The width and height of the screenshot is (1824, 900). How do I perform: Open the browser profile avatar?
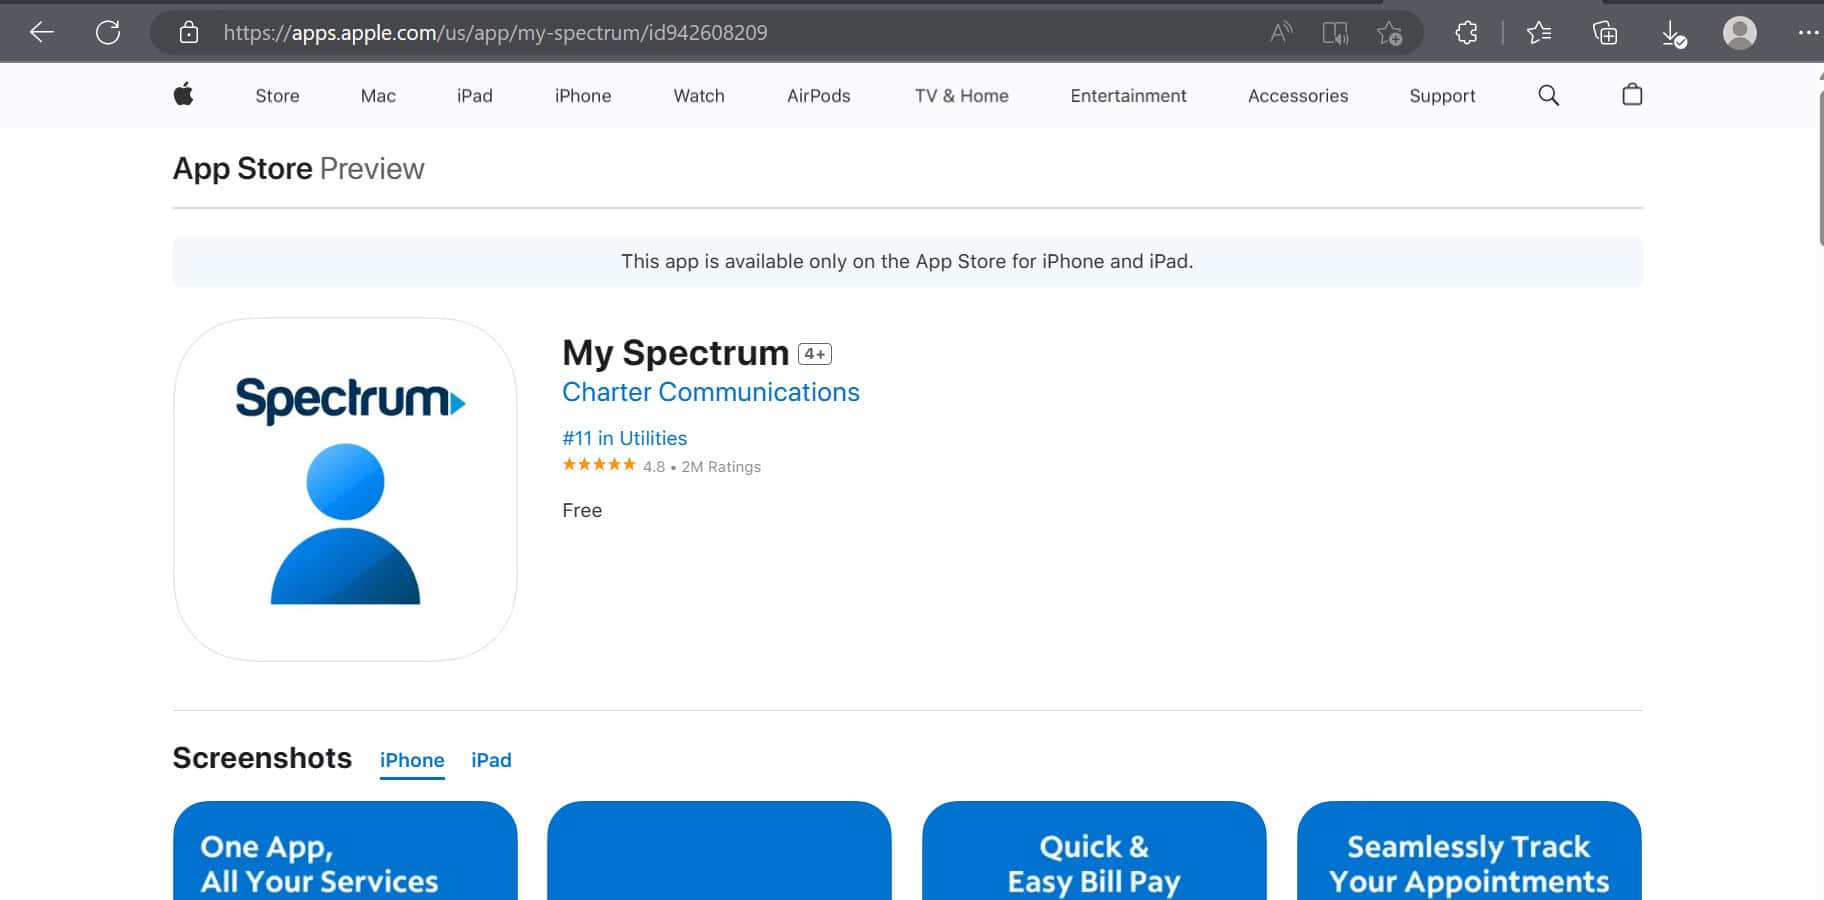pos(1740,33)
